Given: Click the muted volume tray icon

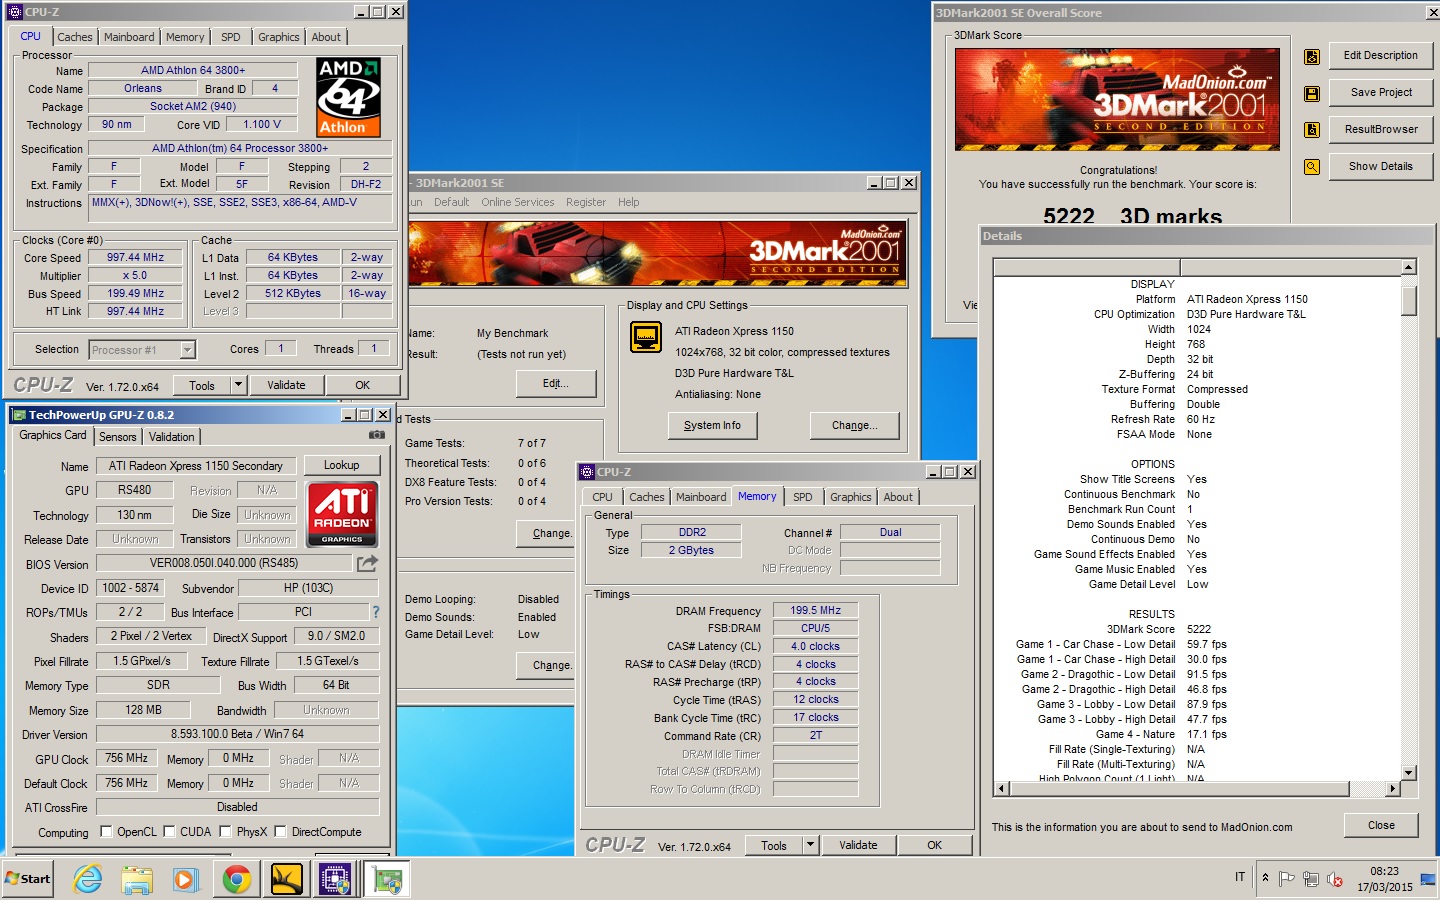Looking at the screenshot, I should coord(1335,879).
